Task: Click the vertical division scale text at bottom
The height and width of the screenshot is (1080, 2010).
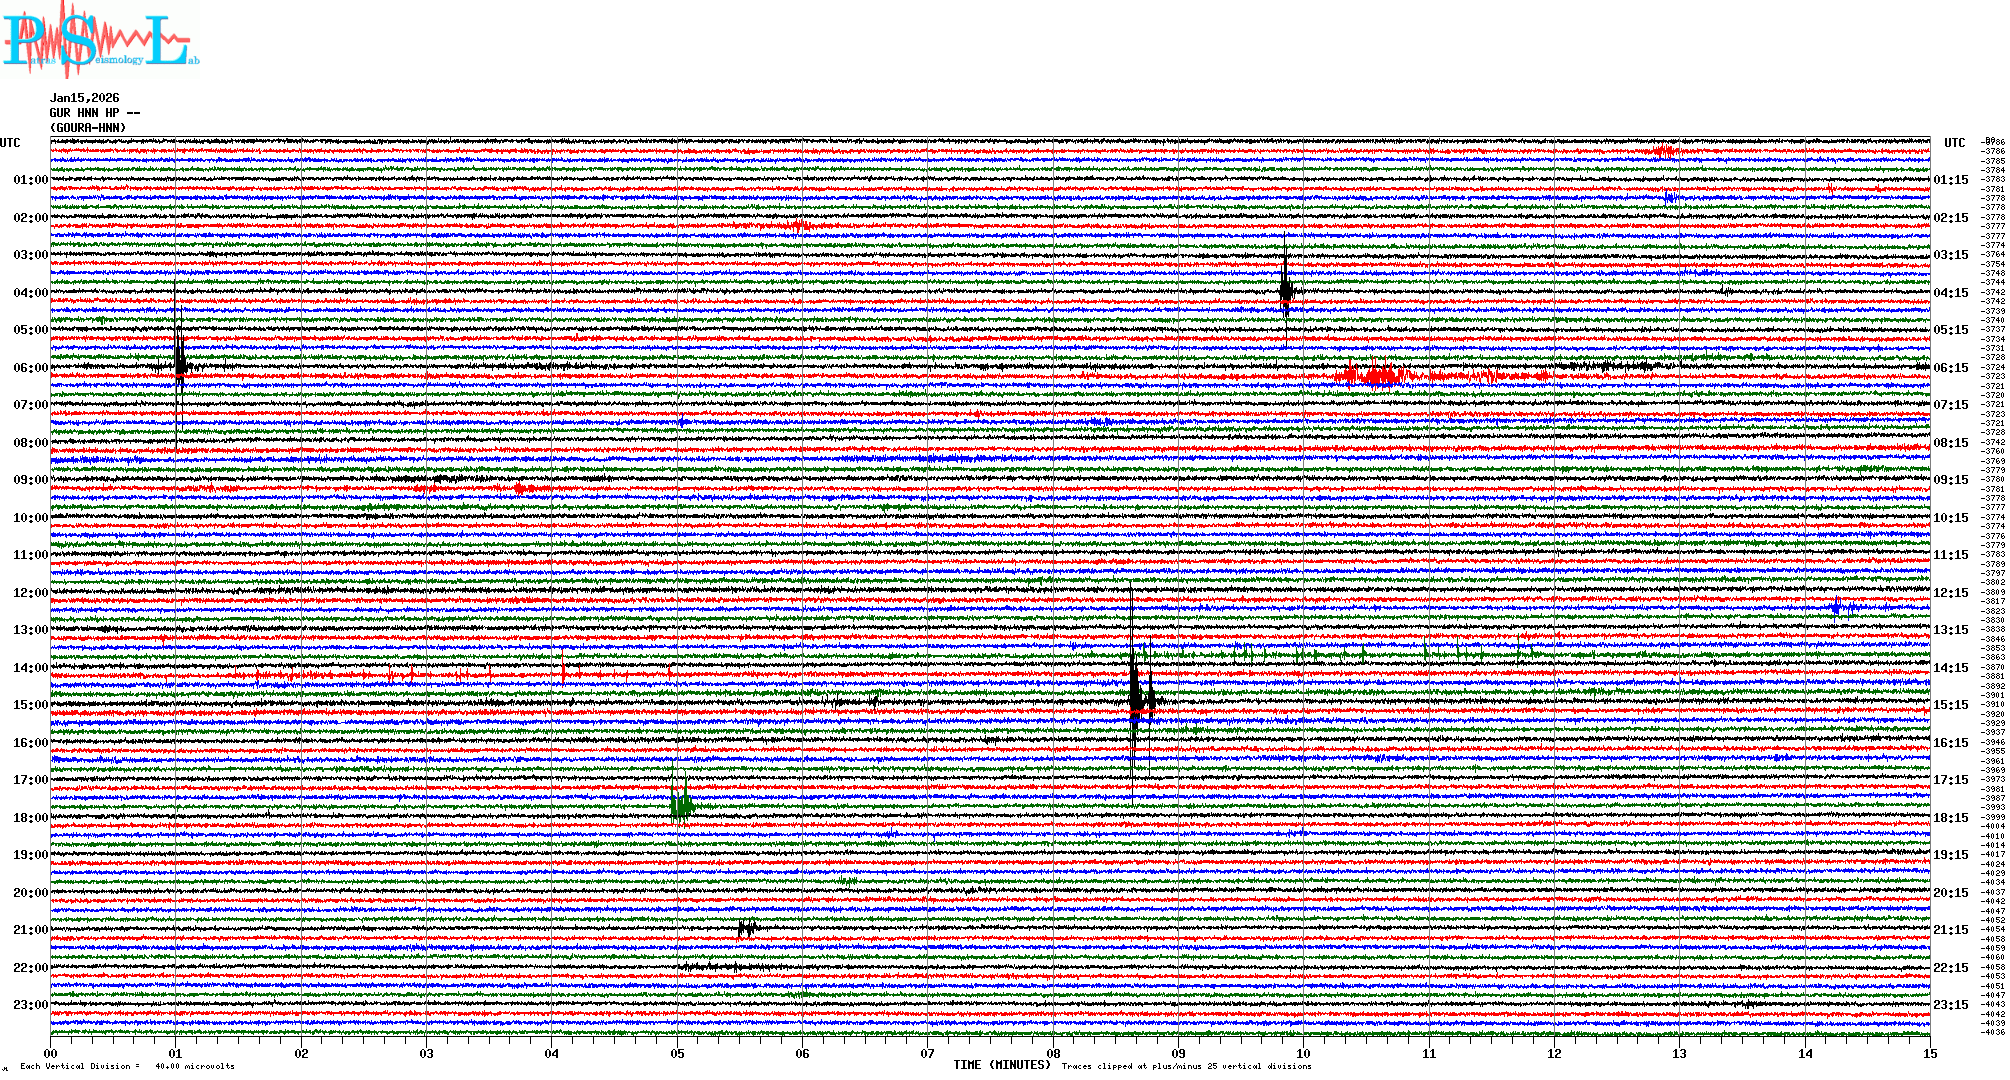Action: pos(128,1066)
